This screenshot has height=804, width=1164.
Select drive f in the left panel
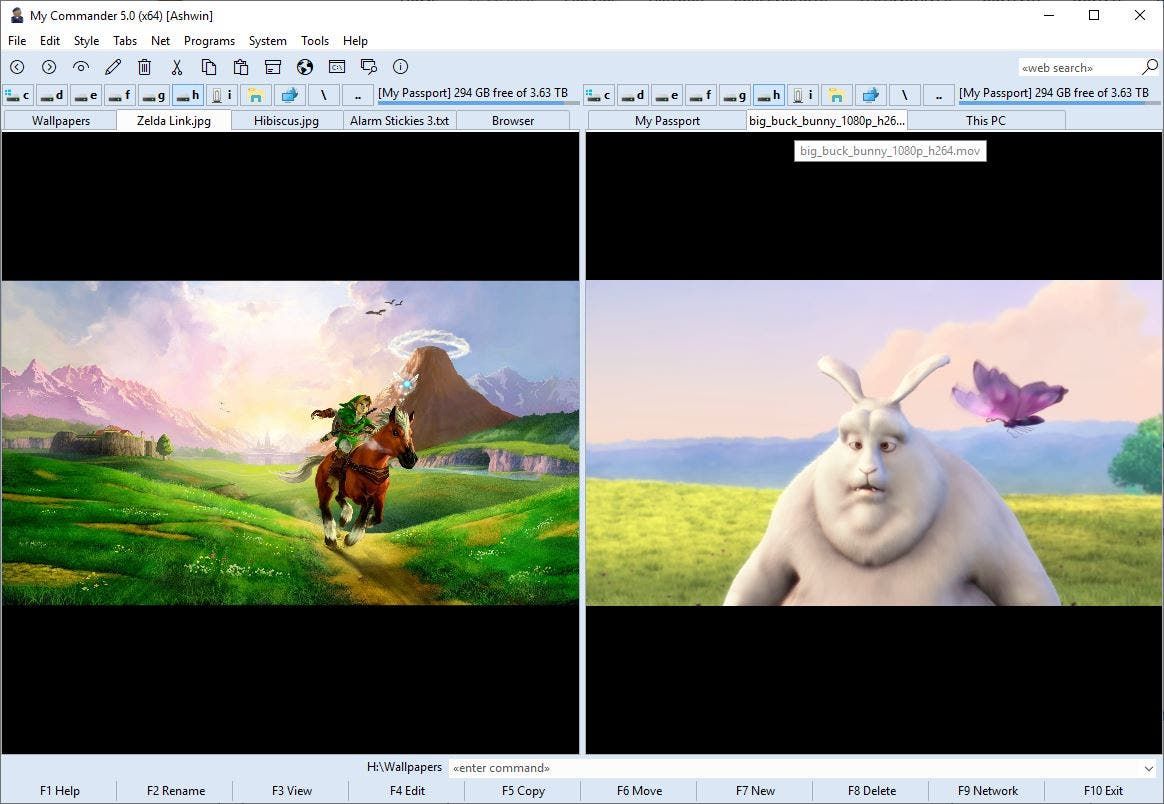[x=120, y=94]
